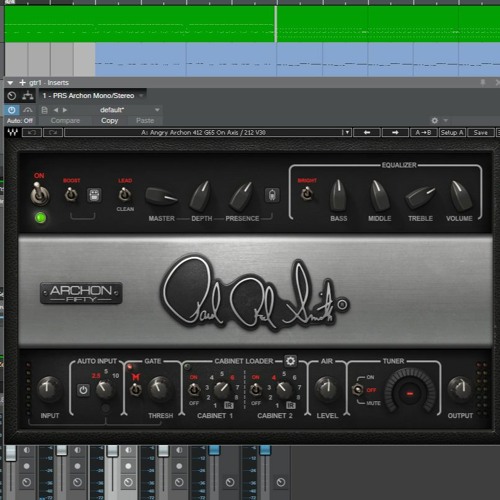
Task: Click the gate THRESH knob
Action: 159,388
